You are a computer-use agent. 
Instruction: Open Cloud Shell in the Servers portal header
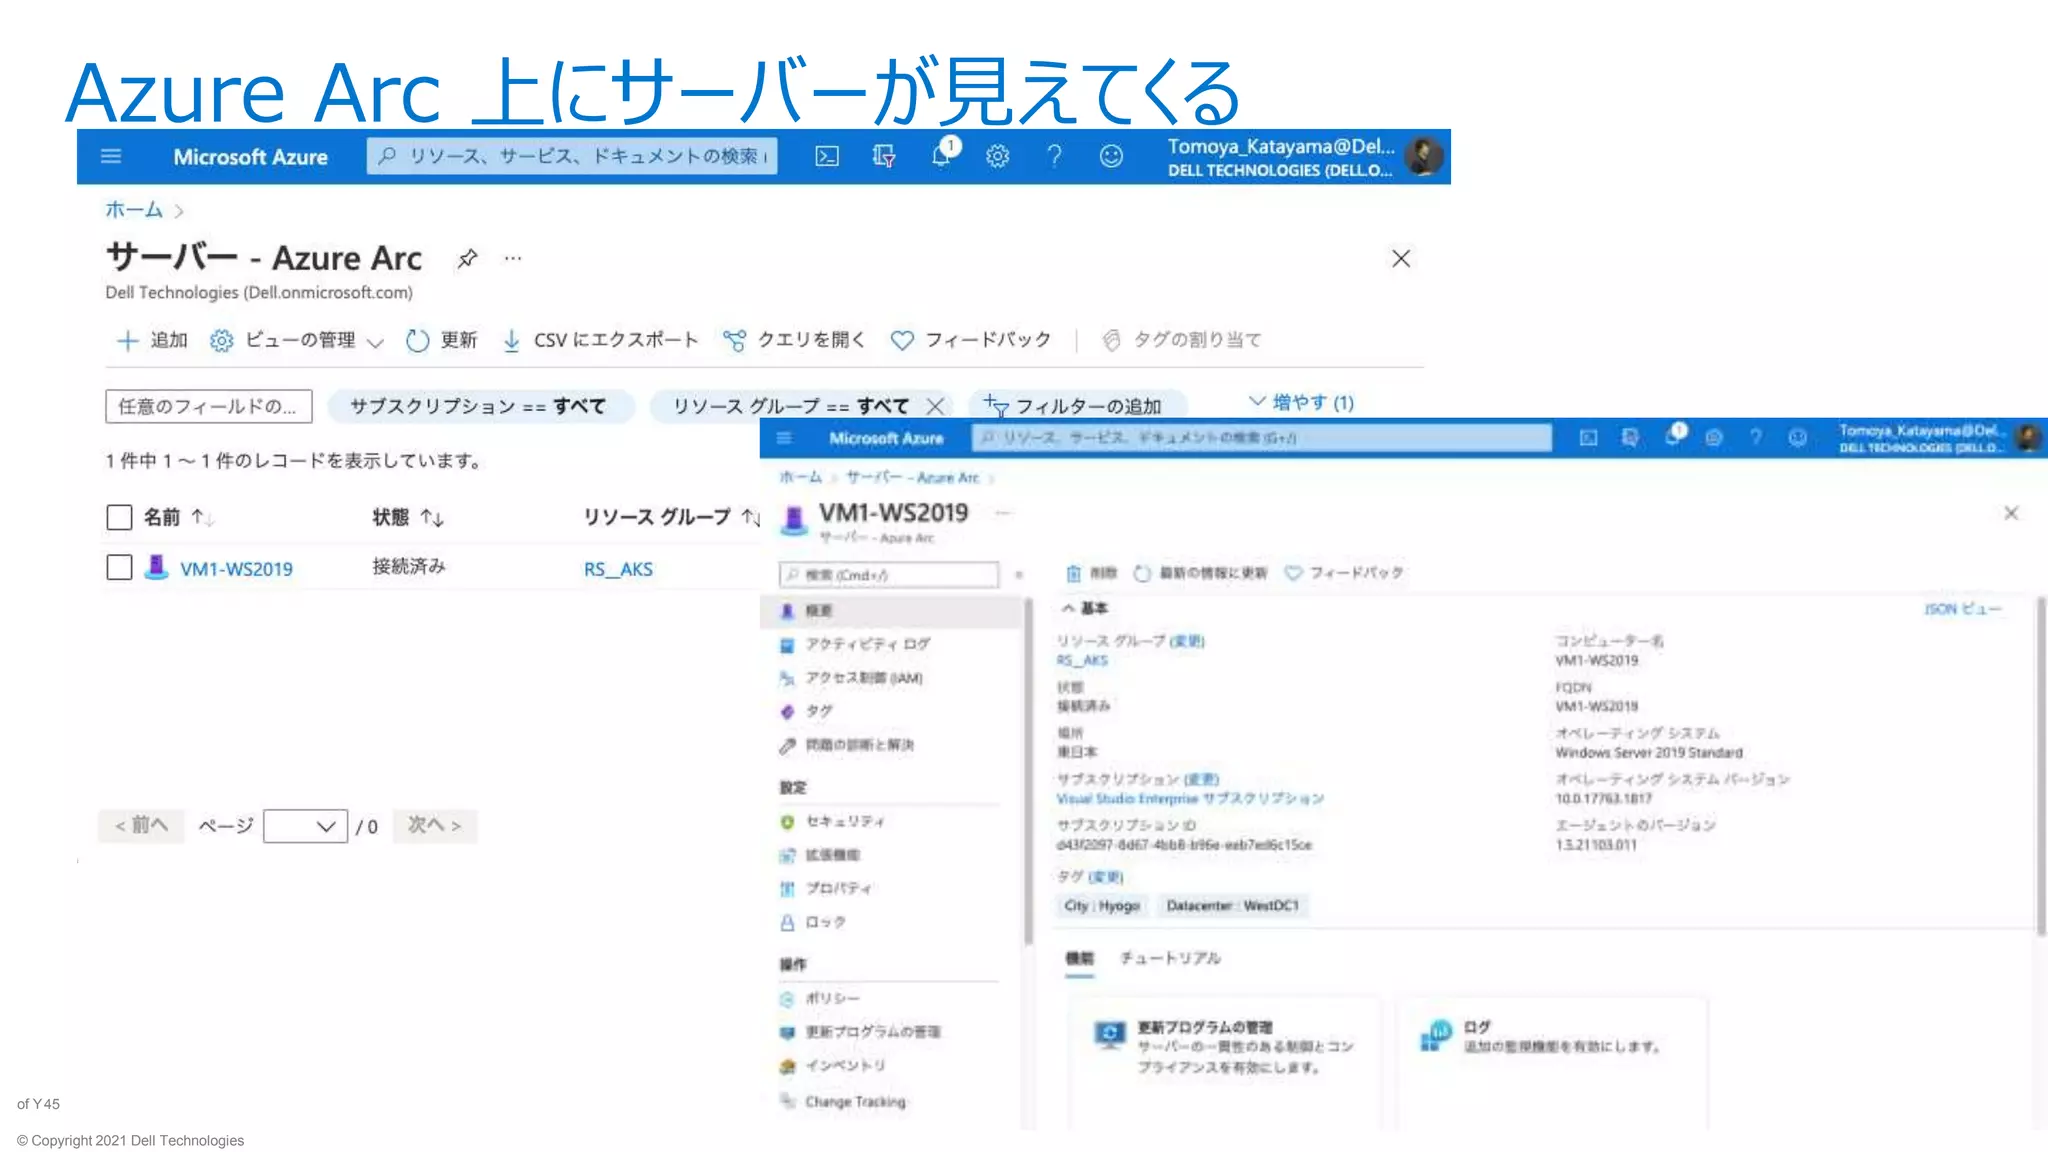tap(827, 156)
